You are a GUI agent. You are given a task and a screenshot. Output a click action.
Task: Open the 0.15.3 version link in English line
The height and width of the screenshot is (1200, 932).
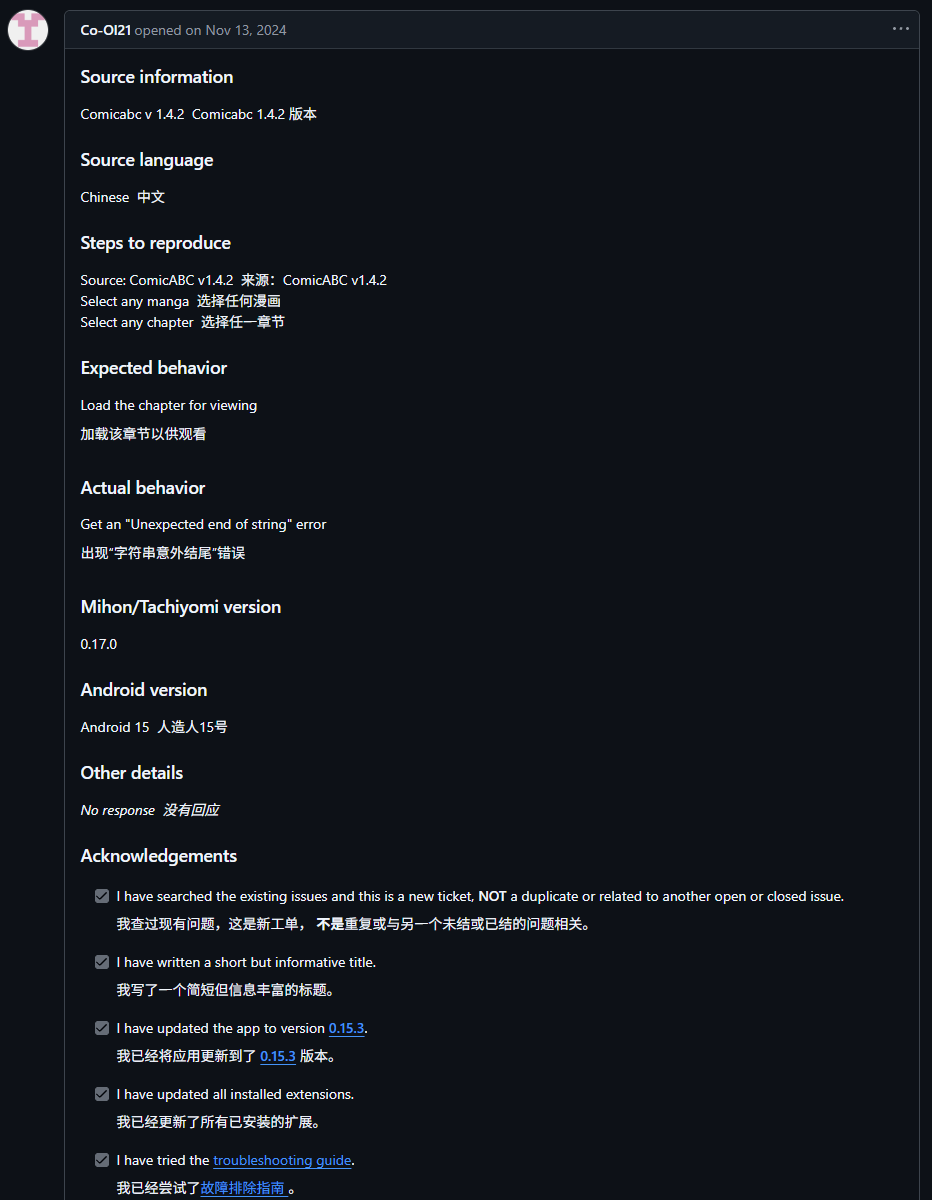pyautogui.click(x=346, y=1028)
